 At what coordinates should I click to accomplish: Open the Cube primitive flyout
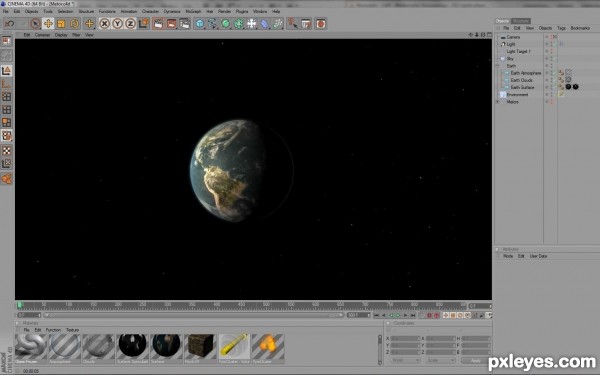[199, 24]
